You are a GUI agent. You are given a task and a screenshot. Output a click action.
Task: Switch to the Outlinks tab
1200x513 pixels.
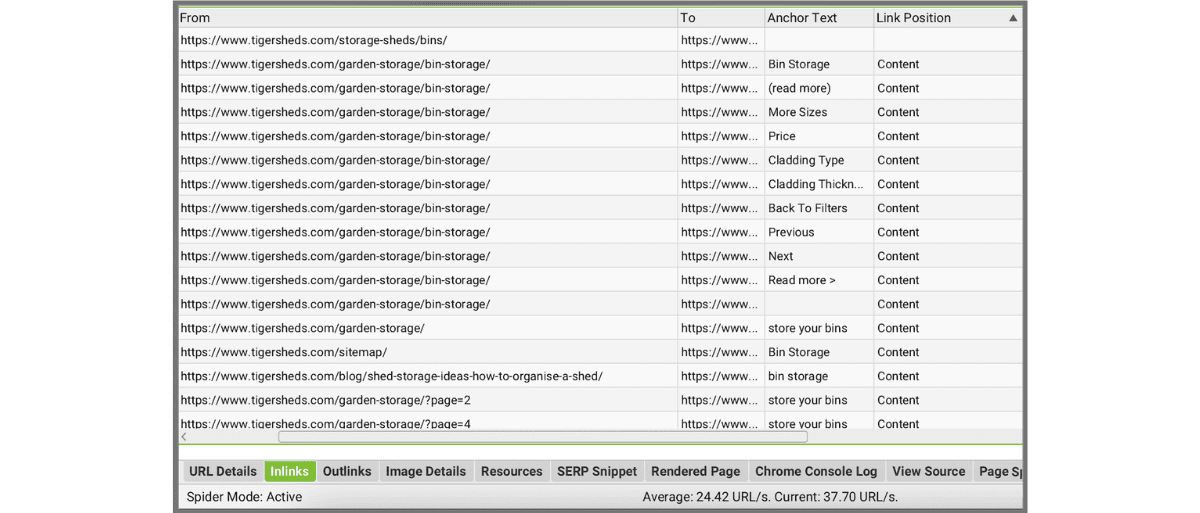tap(347, 471)
